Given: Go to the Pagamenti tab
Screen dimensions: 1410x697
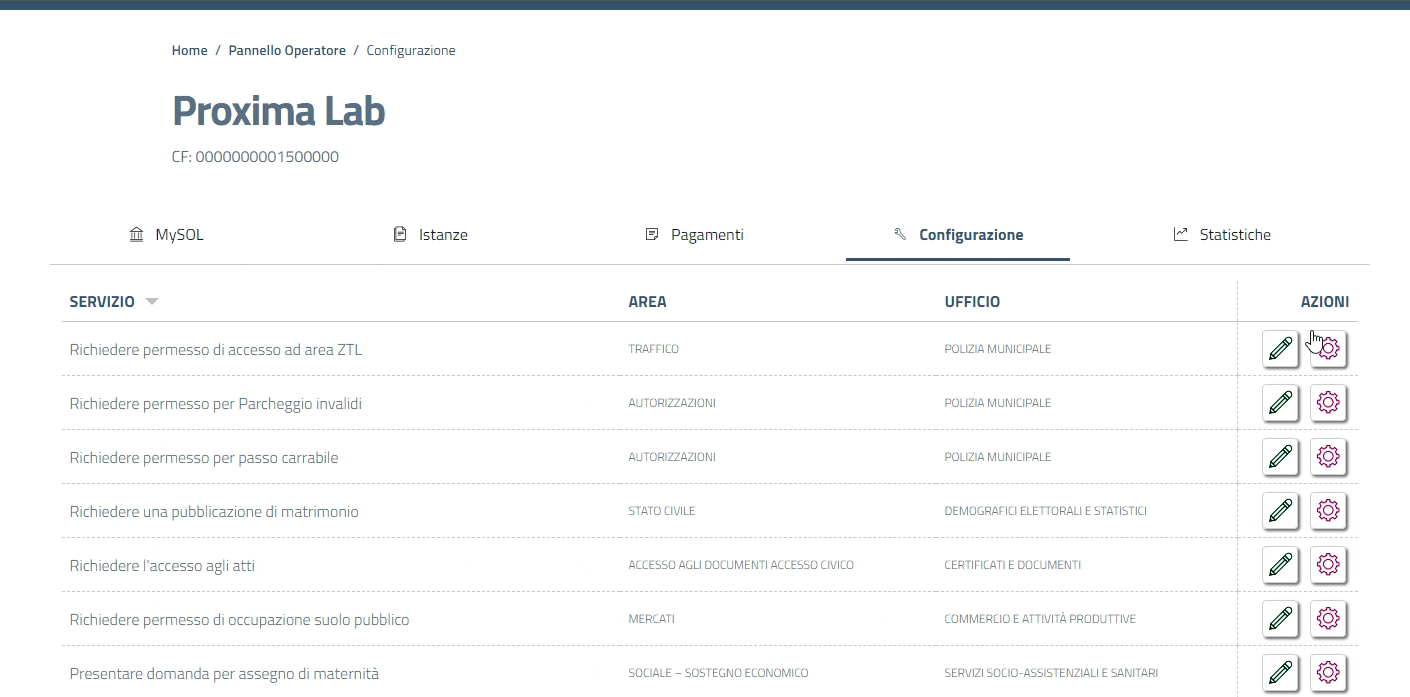Looking at the screenshot, I should pyautogui.click(x=694, y=235).
